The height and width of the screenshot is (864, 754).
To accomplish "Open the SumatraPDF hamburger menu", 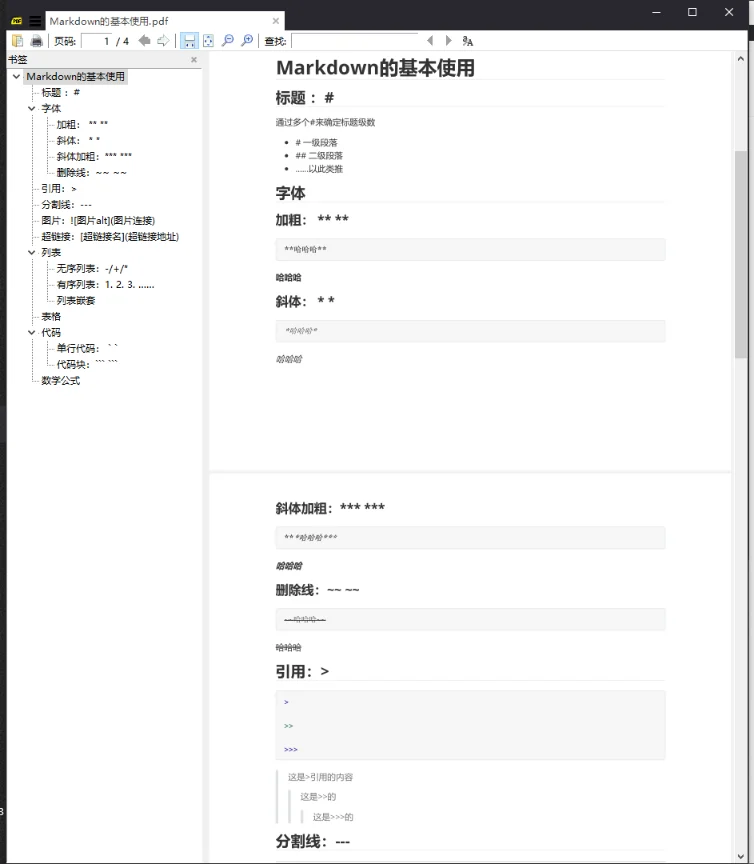I will (x=35, y=21).
